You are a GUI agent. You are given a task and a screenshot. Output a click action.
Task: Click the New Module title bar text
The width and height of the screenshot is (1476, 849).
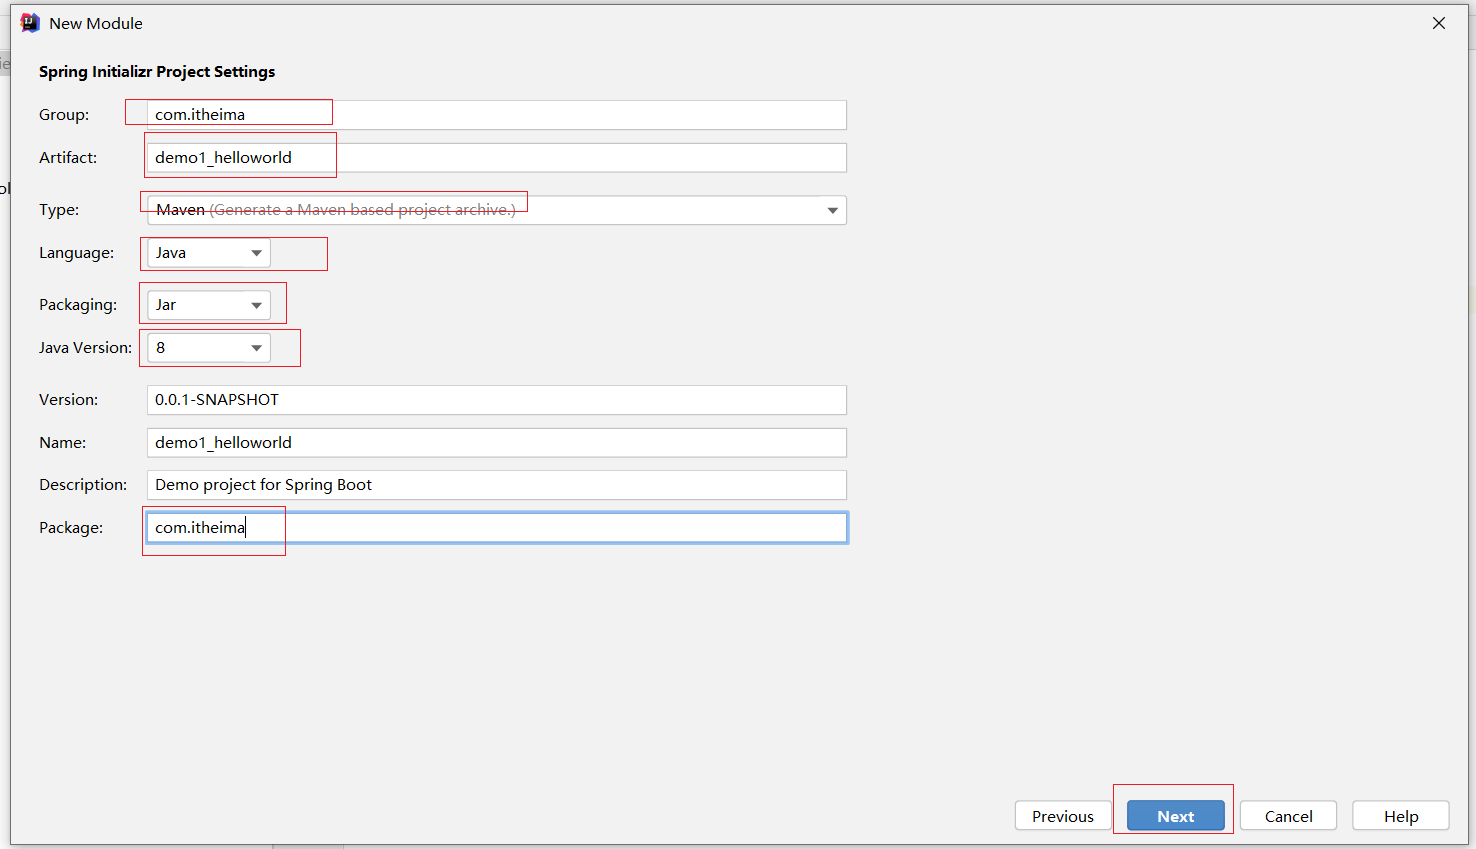96,23
